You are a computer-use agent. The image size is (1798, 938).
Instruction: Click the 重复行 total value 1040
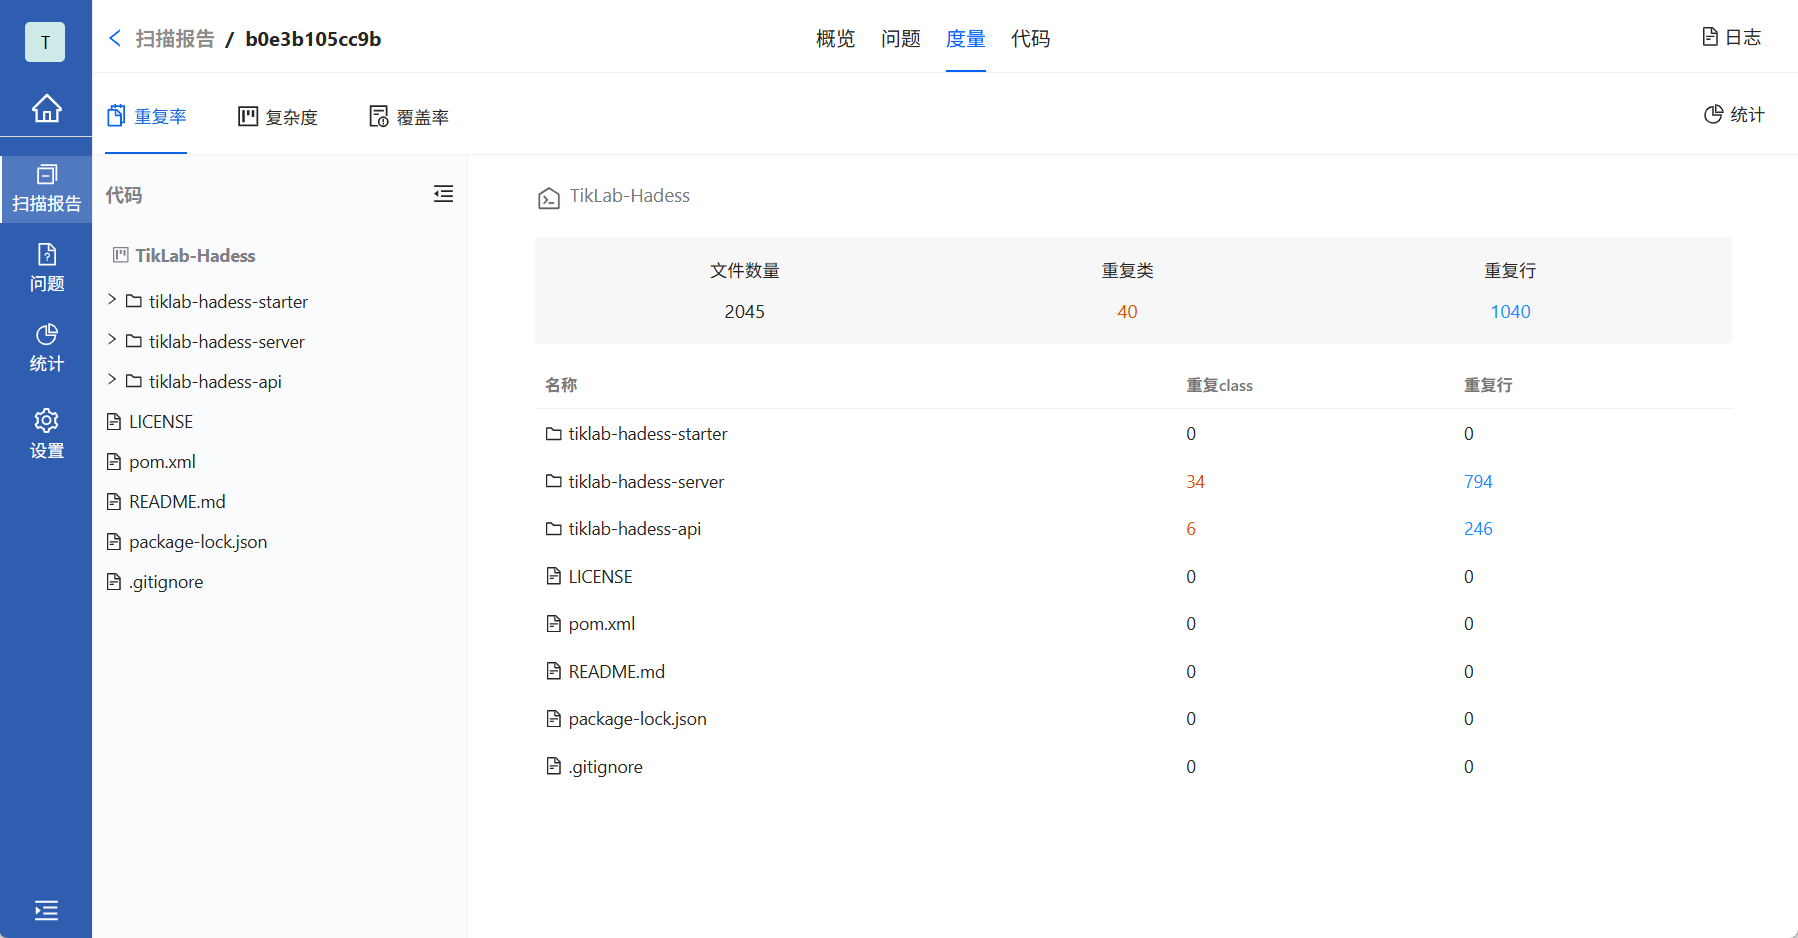click(x=1510, y=312)
